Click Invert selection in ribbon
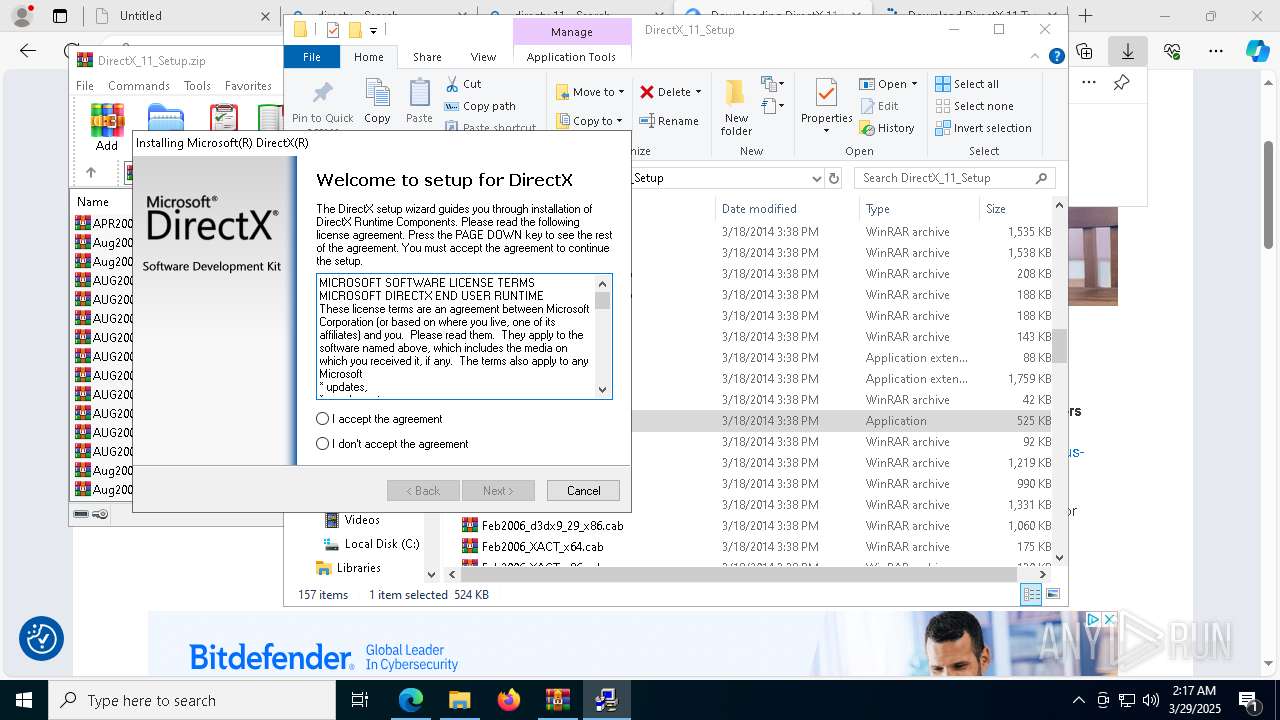The height and width of the screenshot is (720, 1280). [983, 128]
